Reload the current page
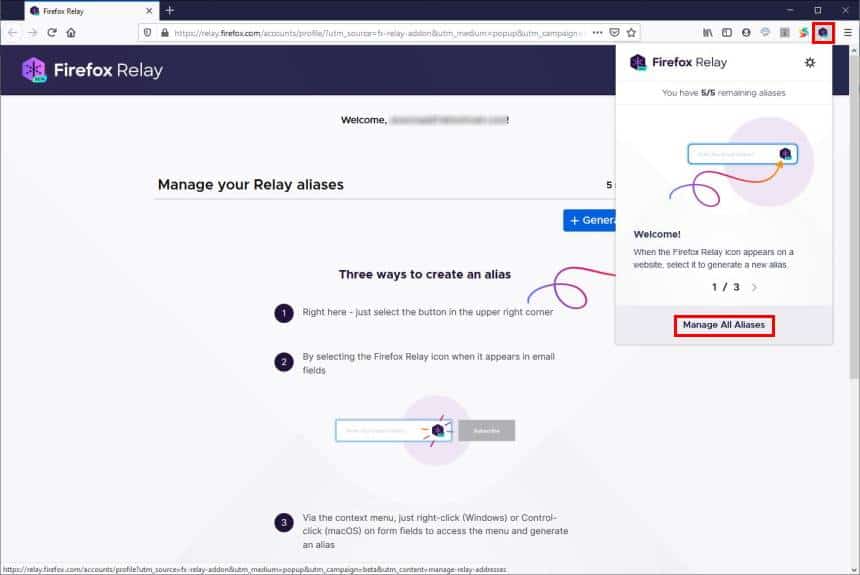The width and height of the screenshot is (860, 575). coord(52,33)
